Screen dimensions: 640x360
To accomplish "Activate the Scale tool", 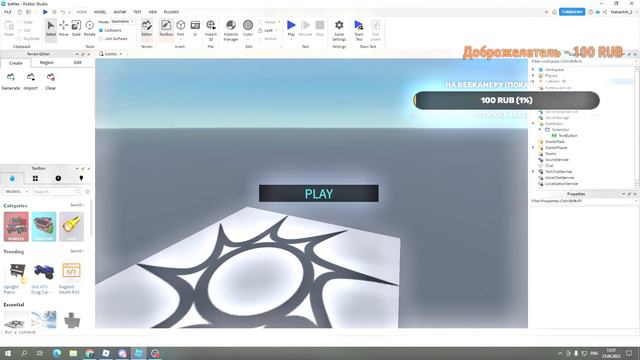I will 76,28.
